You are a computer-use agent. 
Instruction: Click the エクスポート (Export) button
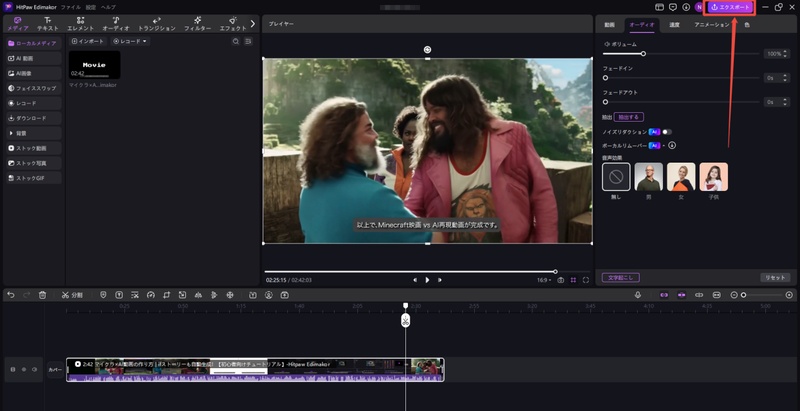click(x=729, y=7)
